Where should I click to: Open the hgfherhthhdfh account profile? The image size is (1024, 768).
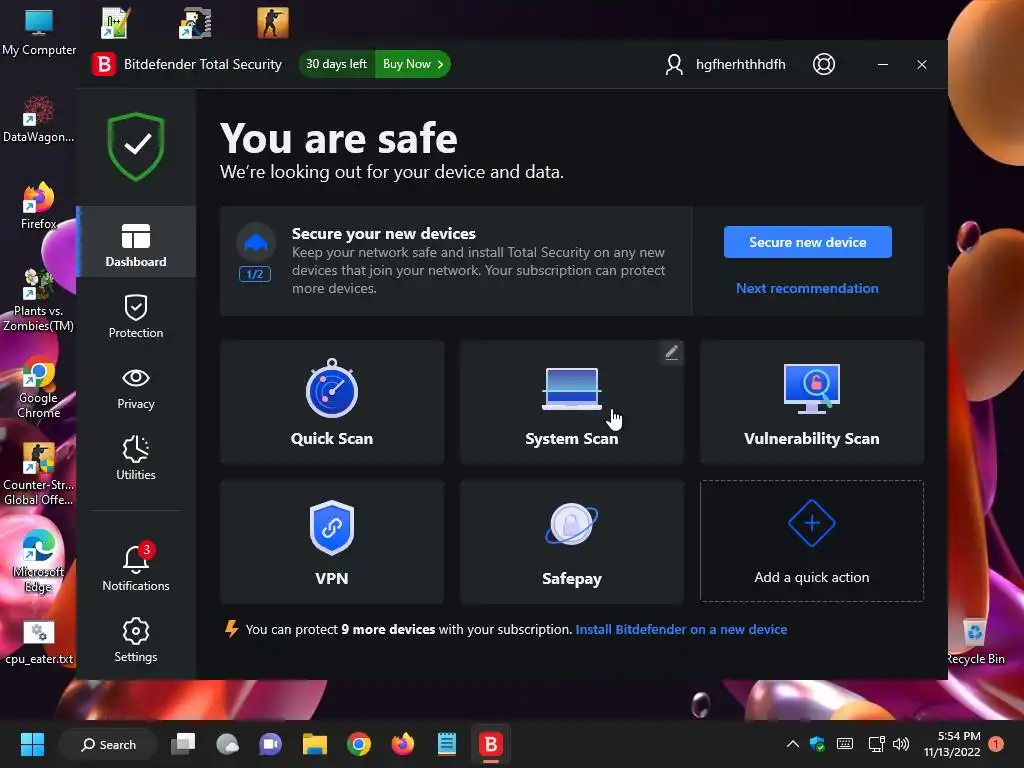pyautogui.click(x=725, y=64)
